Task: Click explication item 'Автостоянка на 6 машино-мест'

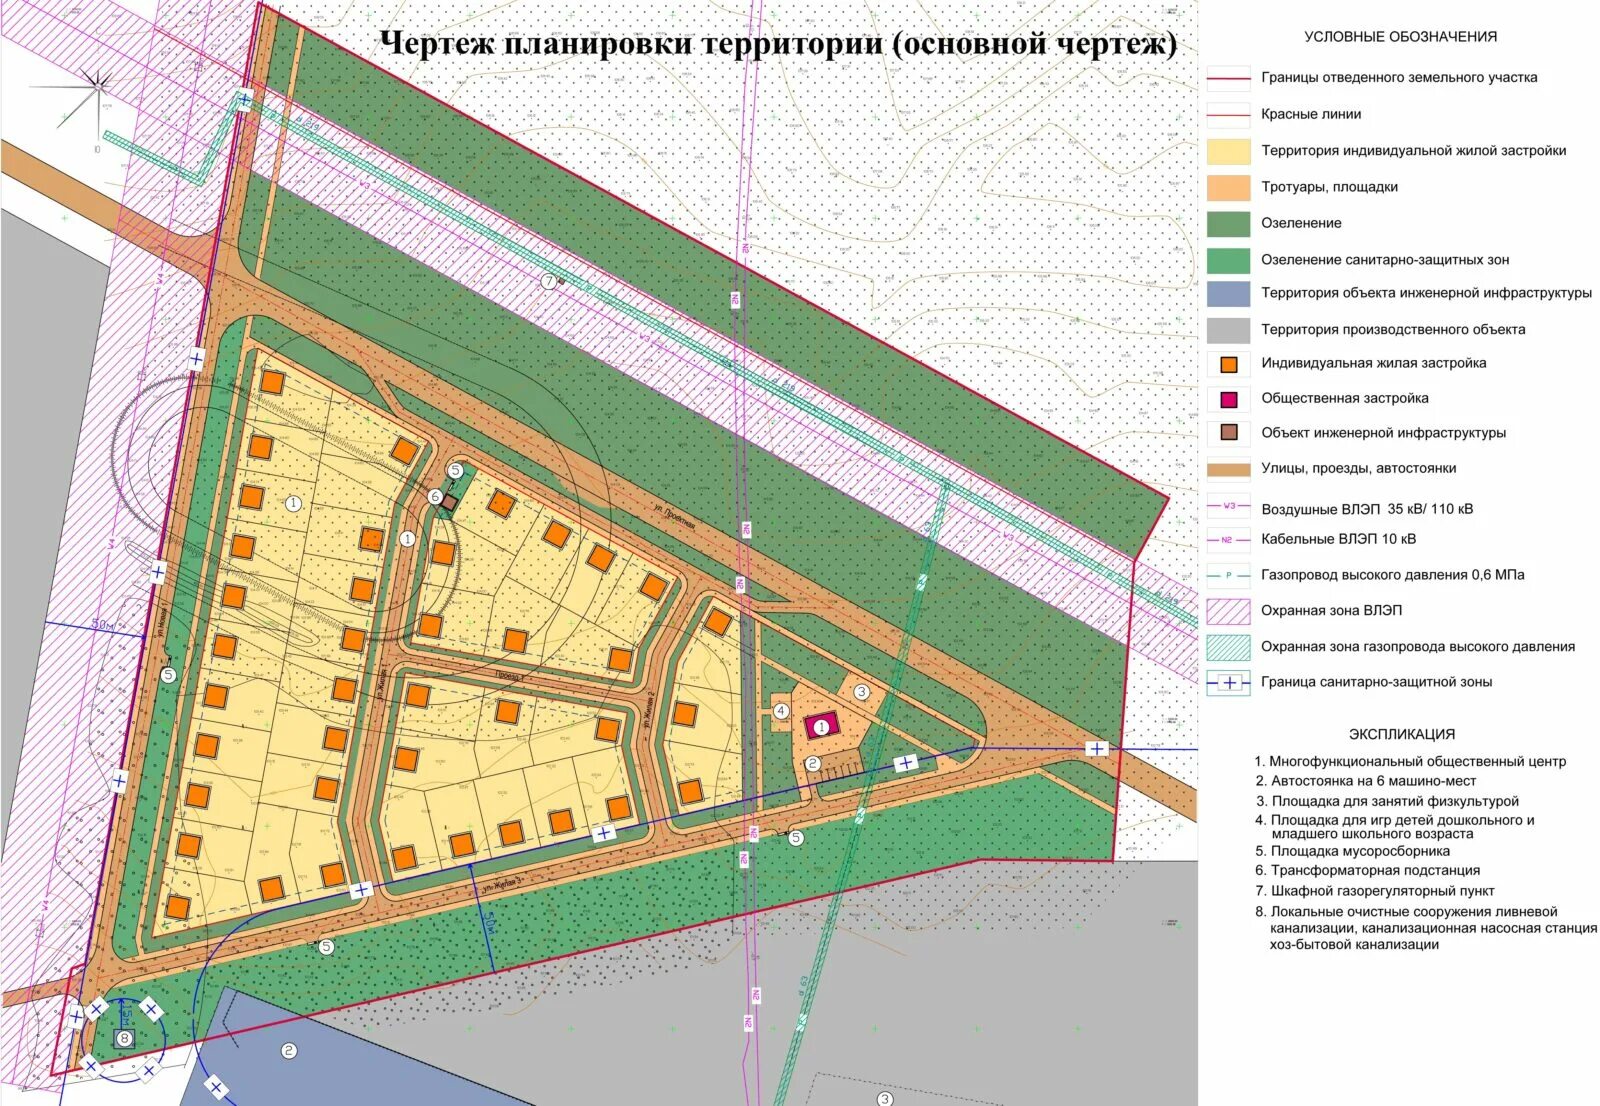Action: (x=1365, y=781)
